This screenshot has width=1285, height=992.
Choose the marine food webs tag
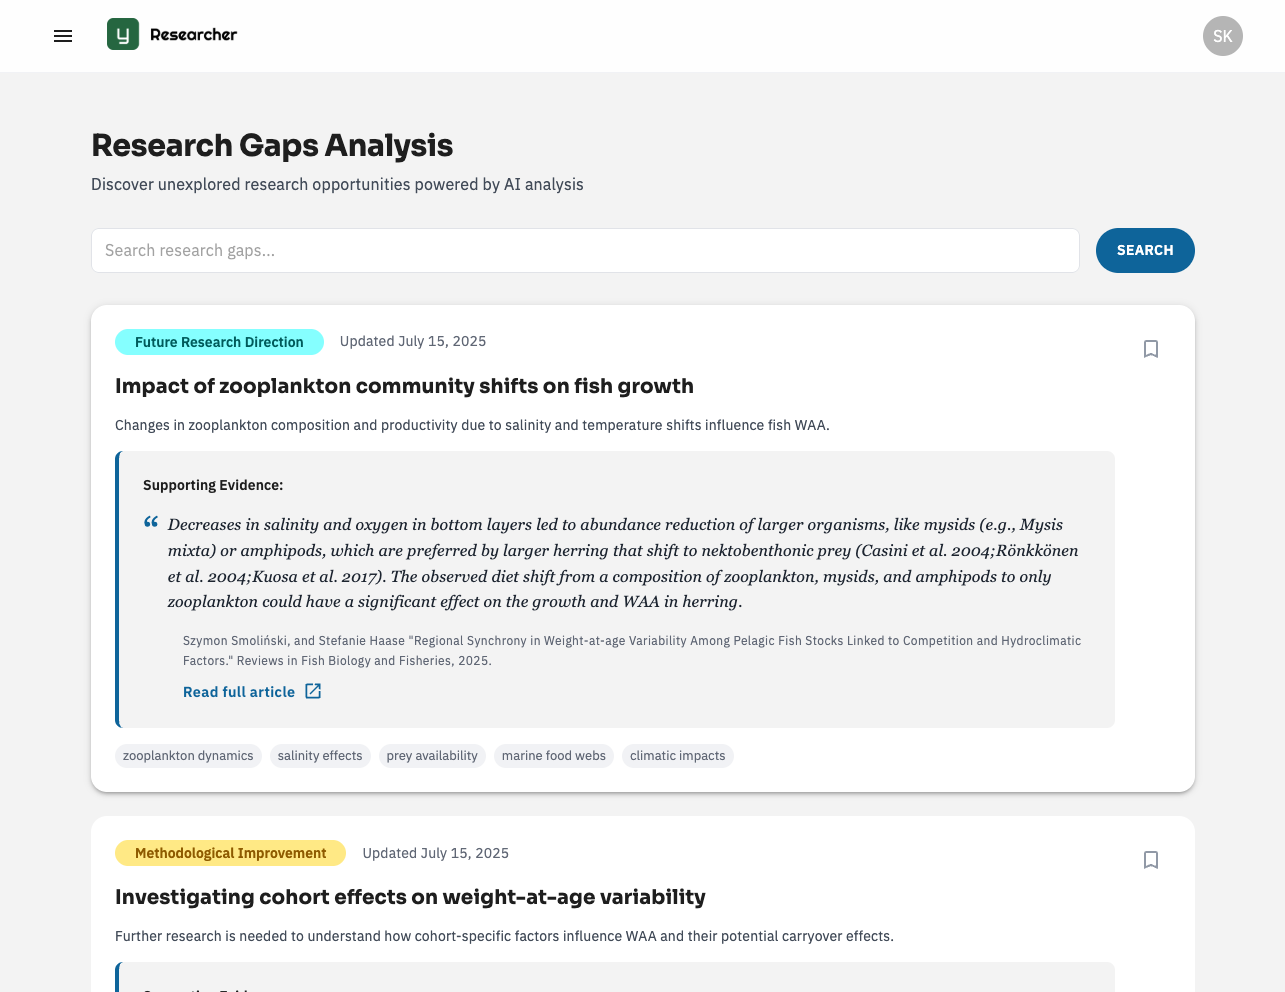point(554,756)
